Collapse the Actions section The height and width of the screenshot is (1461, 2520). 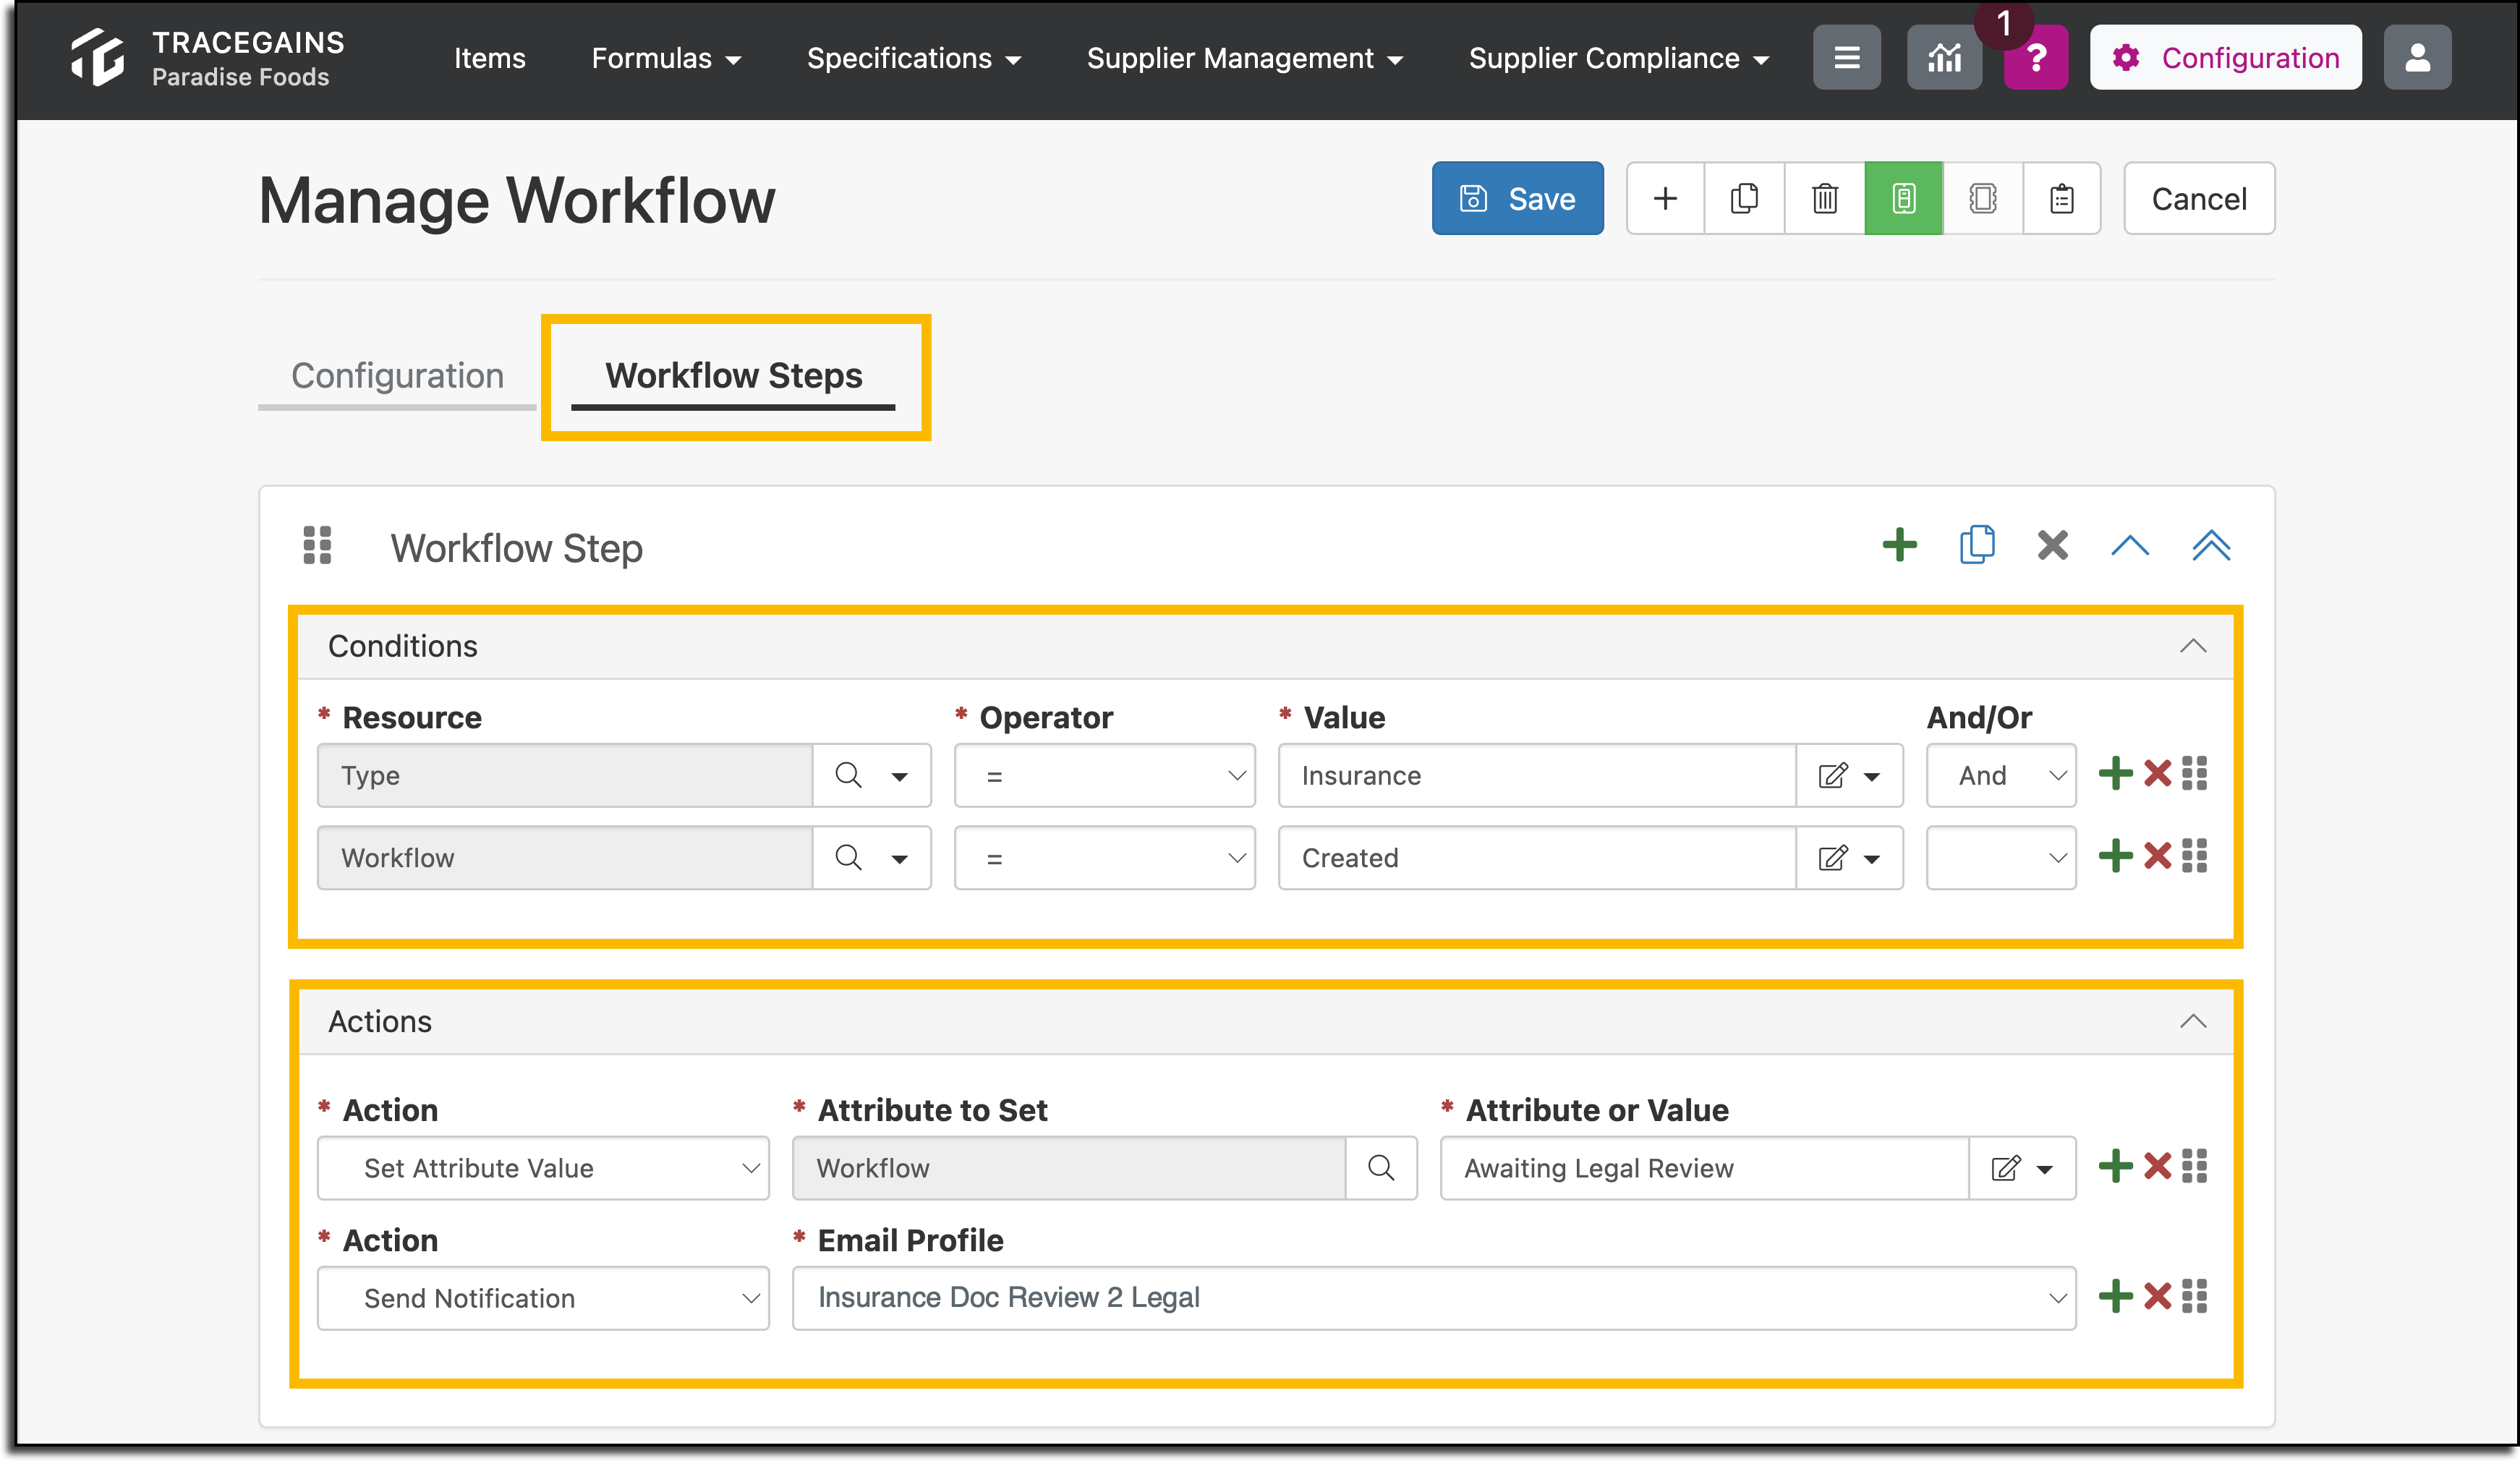point(2192,1021)
